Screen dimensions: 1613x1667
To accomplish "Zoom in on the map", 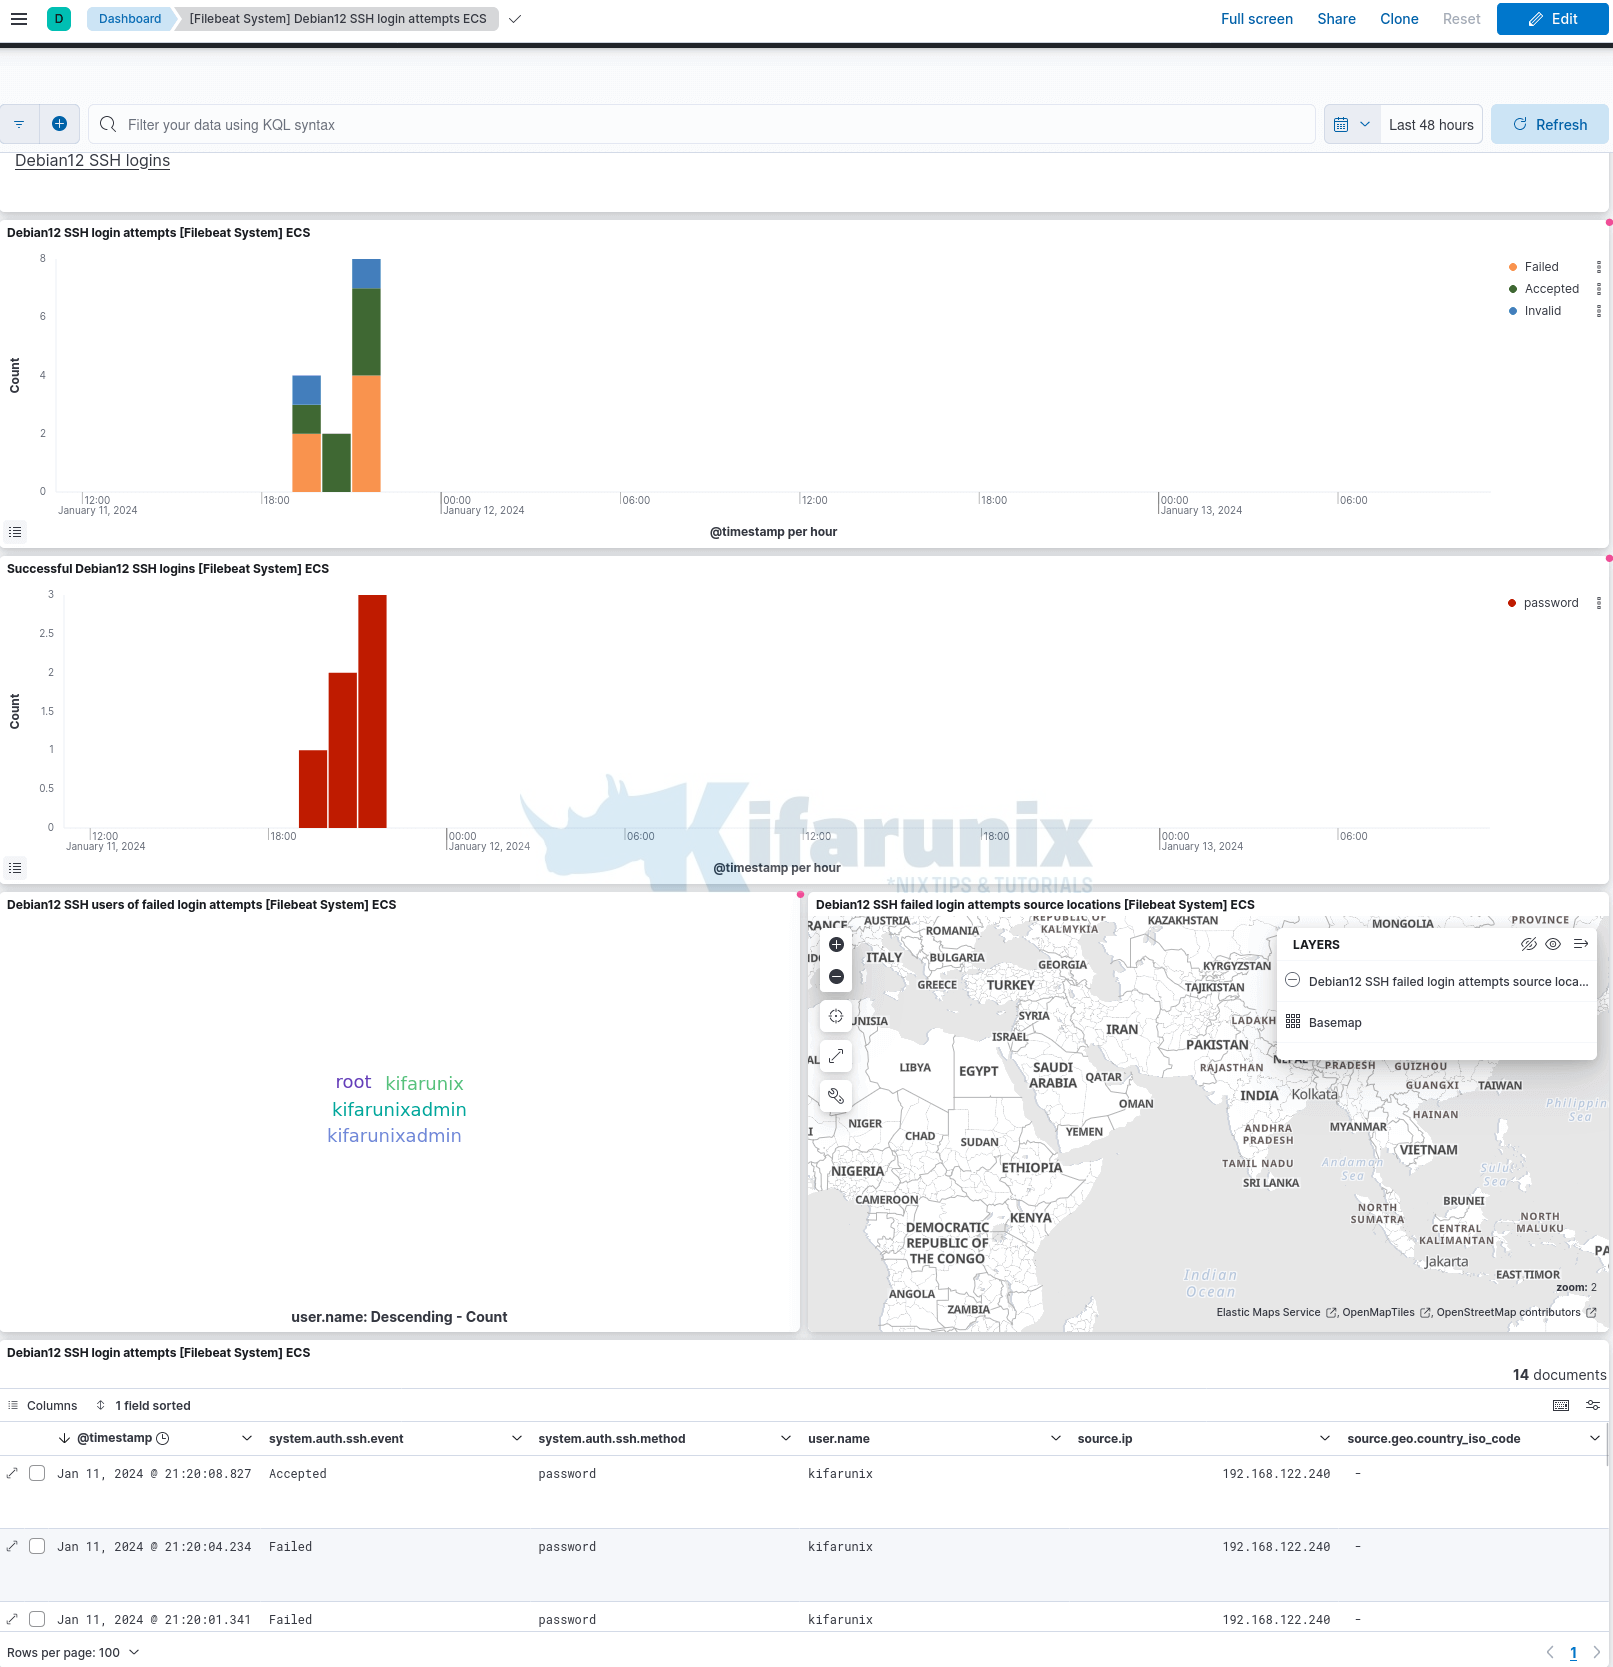I will click(836, 945).
